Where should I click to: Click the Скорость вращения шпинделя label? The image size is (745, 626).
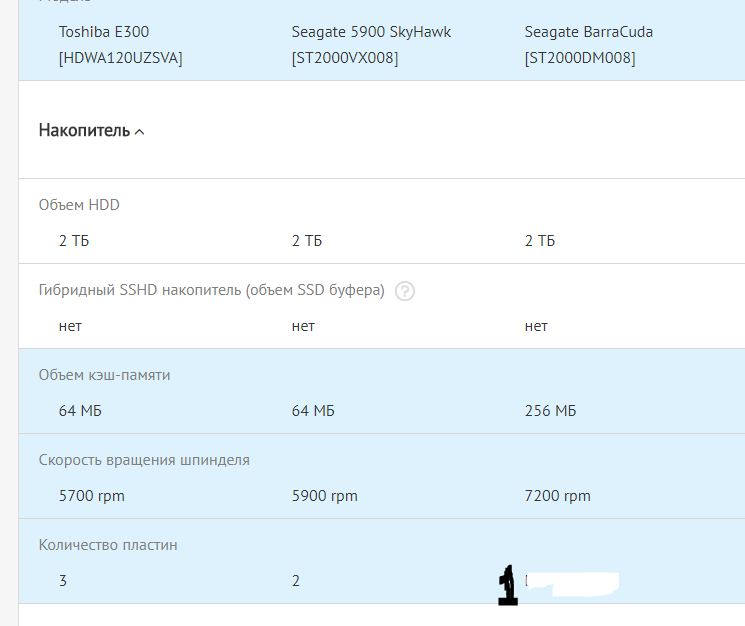pyautogui.click(x=144, y=460)
